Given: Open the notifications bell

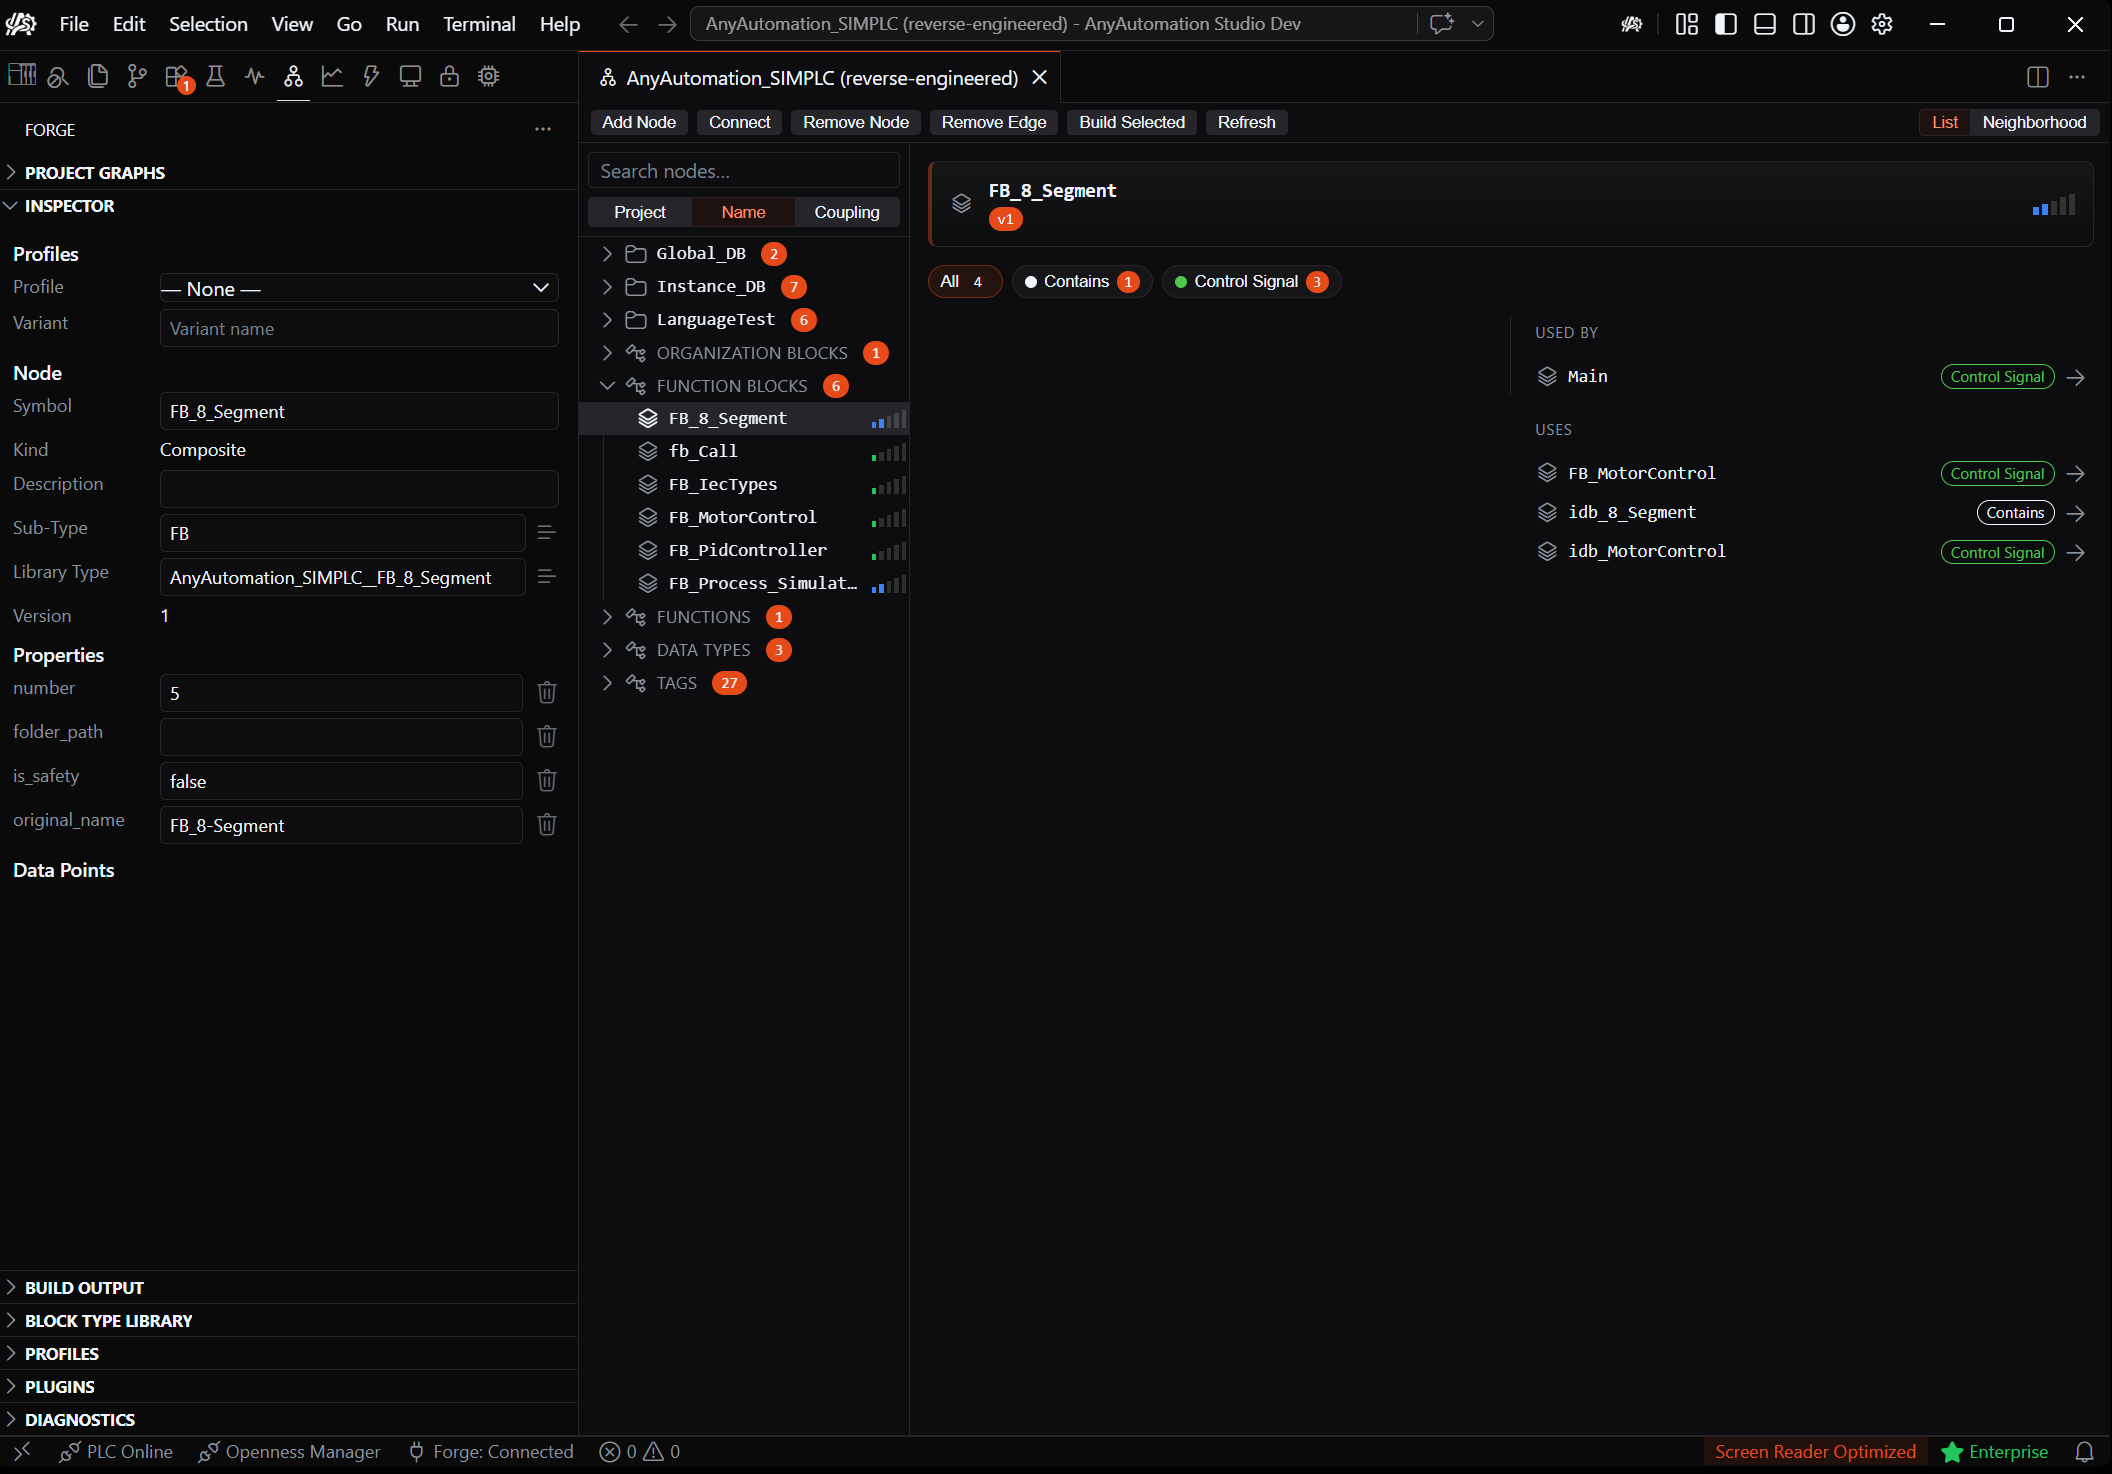Looking at the screenshot, I should pos(2084,1452).
